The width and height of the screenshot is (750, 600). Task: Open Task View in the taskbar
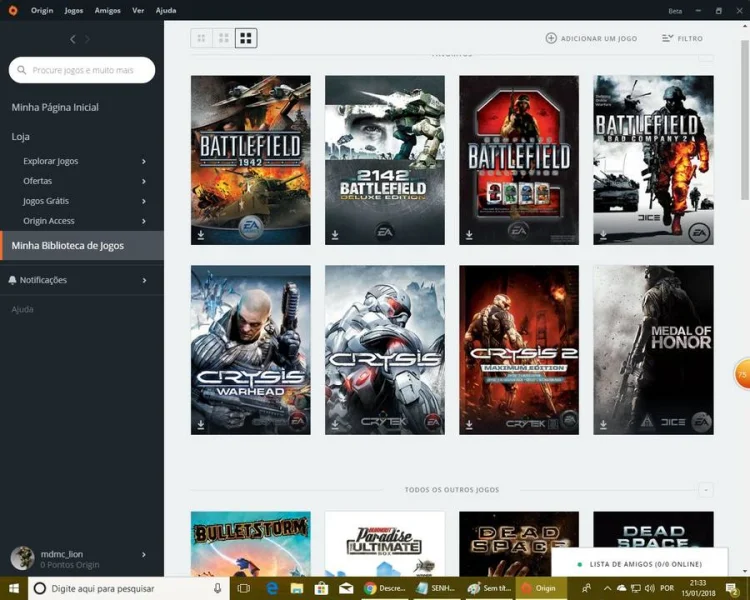[x=244, y=588]
